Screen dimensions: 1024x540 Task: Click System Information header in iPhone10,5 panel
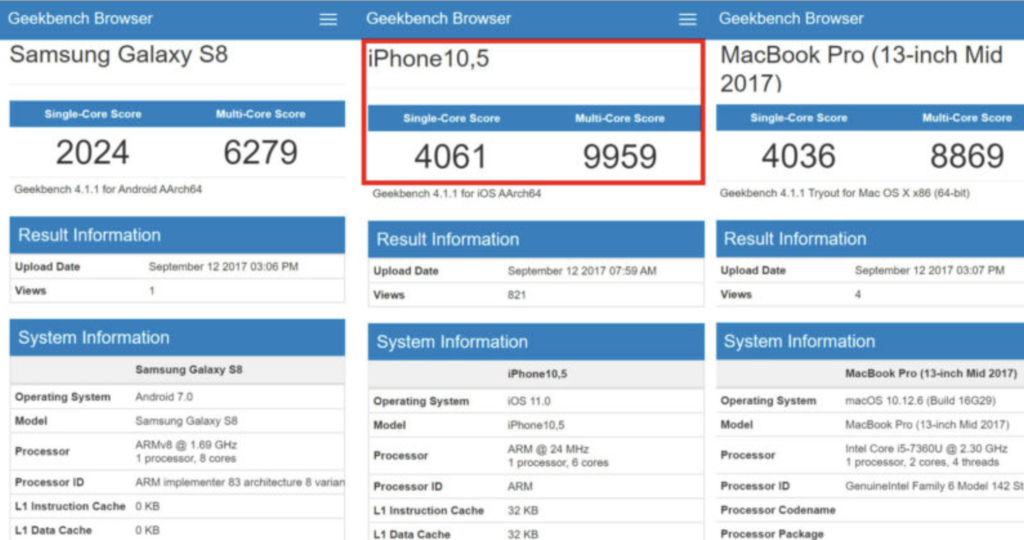point(536,341)
